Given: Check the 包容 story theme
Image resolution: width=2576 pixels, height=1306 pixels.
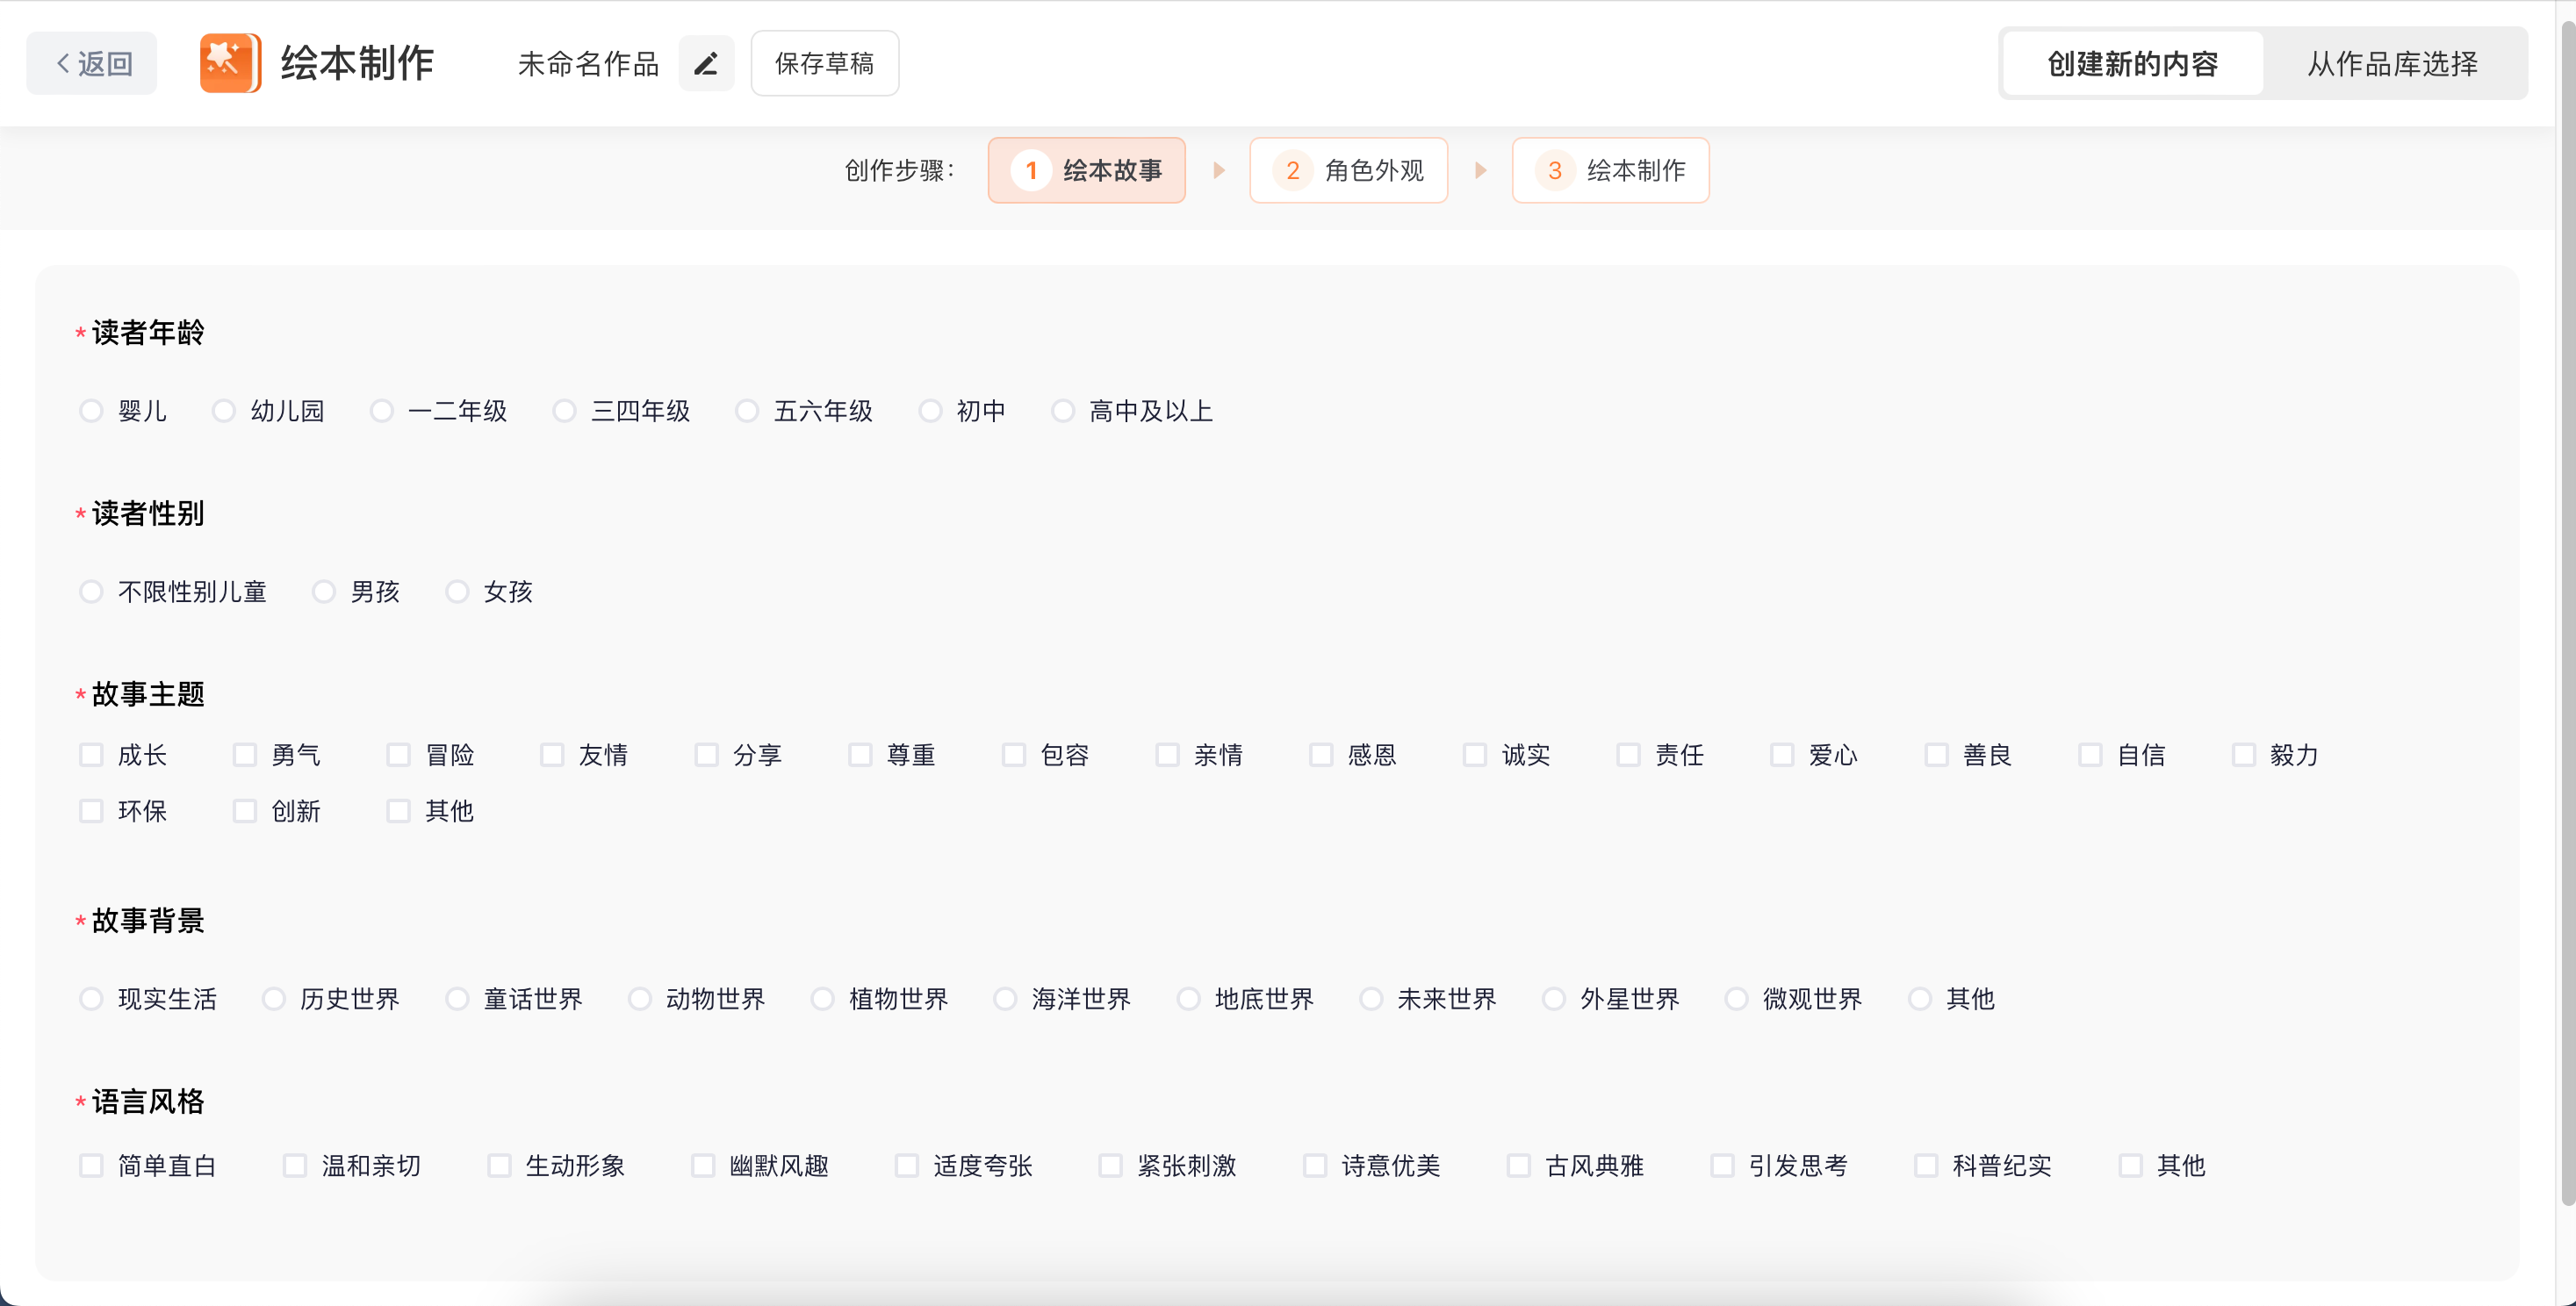Looking at the screenshot, I should point(1014,755).
